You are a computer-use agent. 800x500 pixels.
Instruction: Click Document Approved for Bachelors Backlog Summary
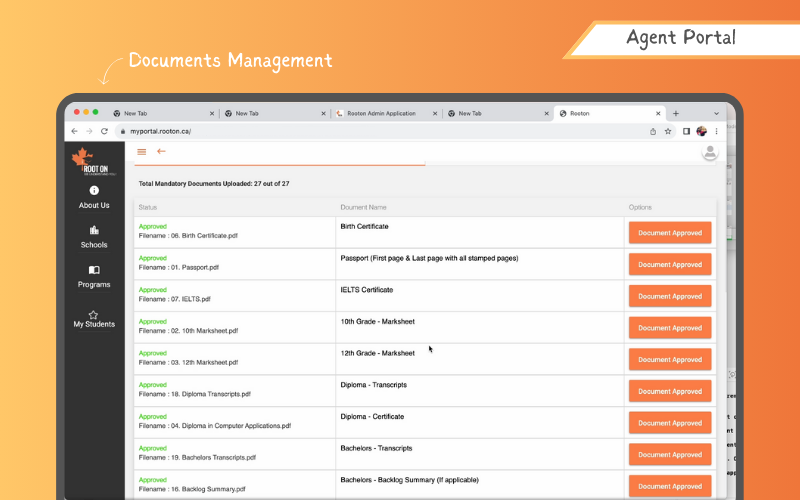pyautogui.click(x=670, y=486)
